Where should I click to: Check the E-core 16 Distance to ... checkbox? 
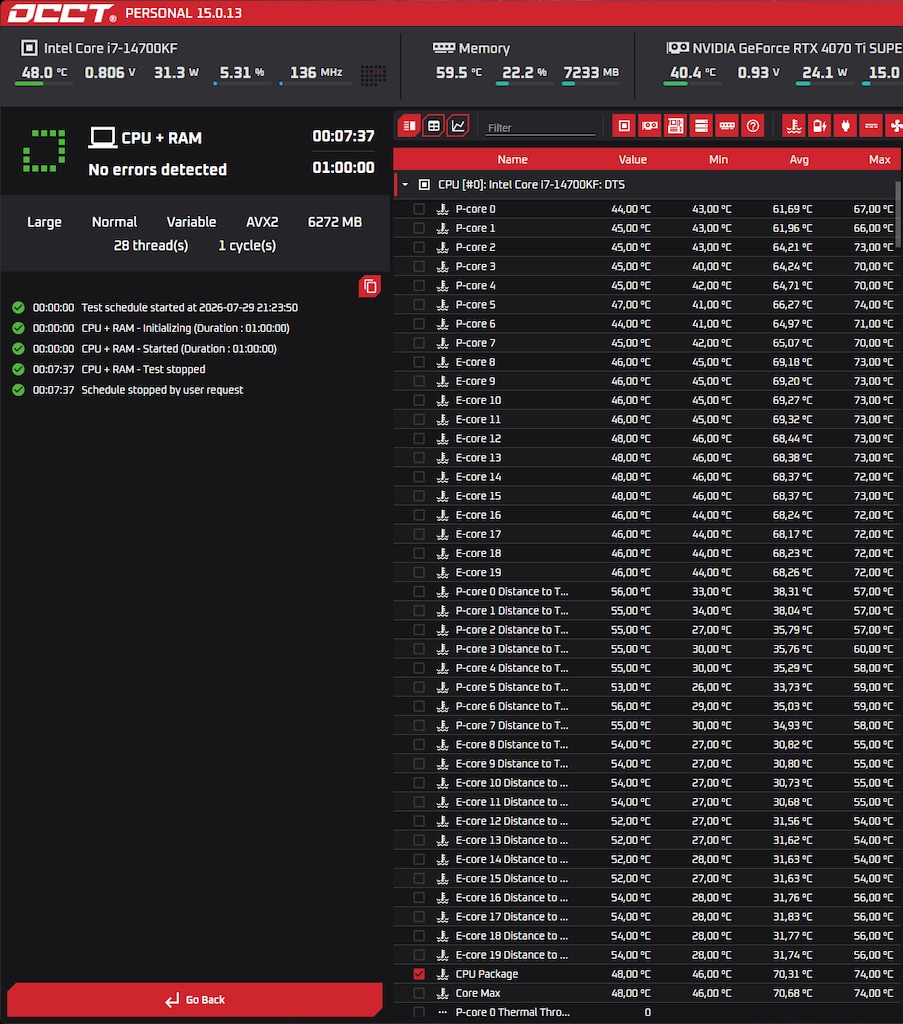[x=419, y=898]
